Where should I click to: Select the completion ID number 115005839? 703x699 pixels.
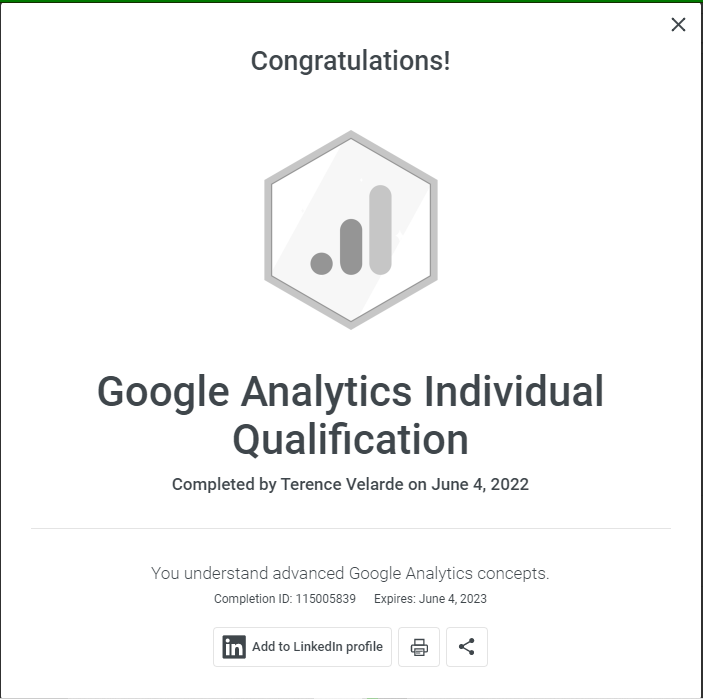pyautogui.click(x=325, y=599)
